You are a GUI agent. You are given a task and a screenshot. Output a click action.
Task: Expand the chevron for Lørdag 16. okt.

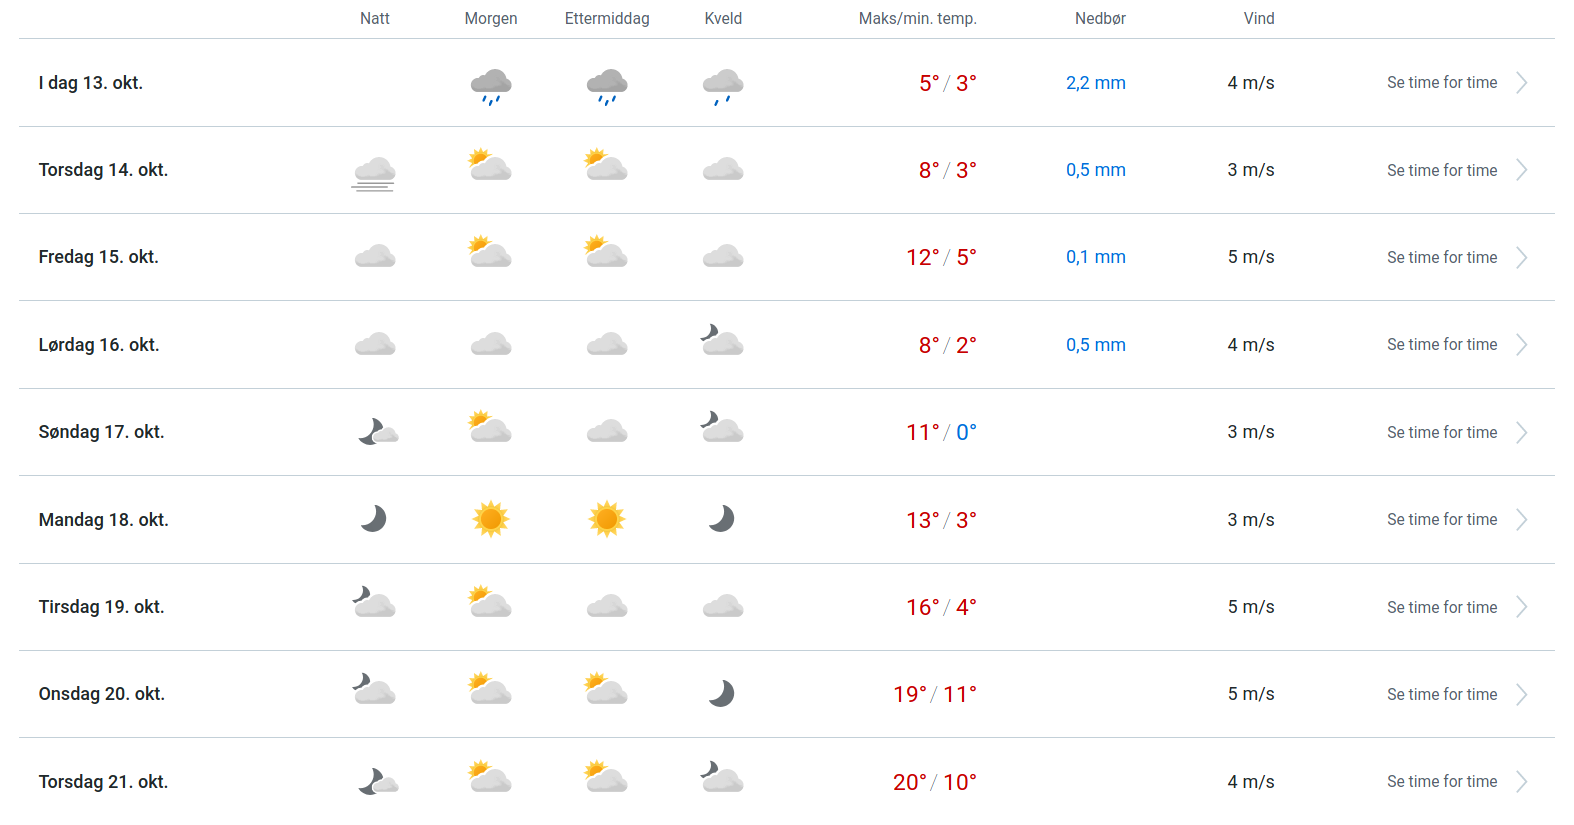point(1521,345)
